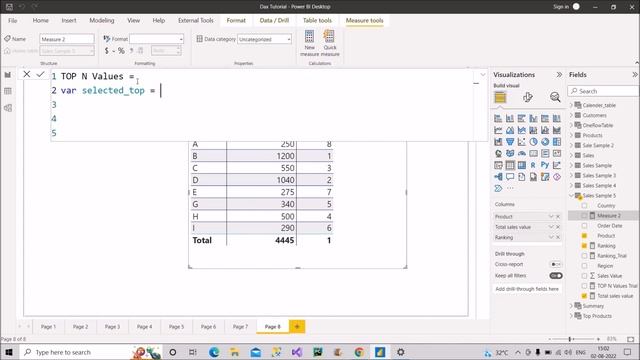Expand the Products table
This screenshot has height=360, width=640.
[571, 135]
